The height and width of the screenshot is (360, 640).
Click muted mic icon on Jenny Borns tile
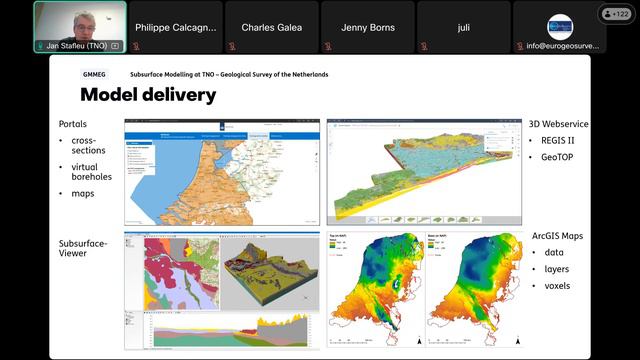(x=328, y=46)
